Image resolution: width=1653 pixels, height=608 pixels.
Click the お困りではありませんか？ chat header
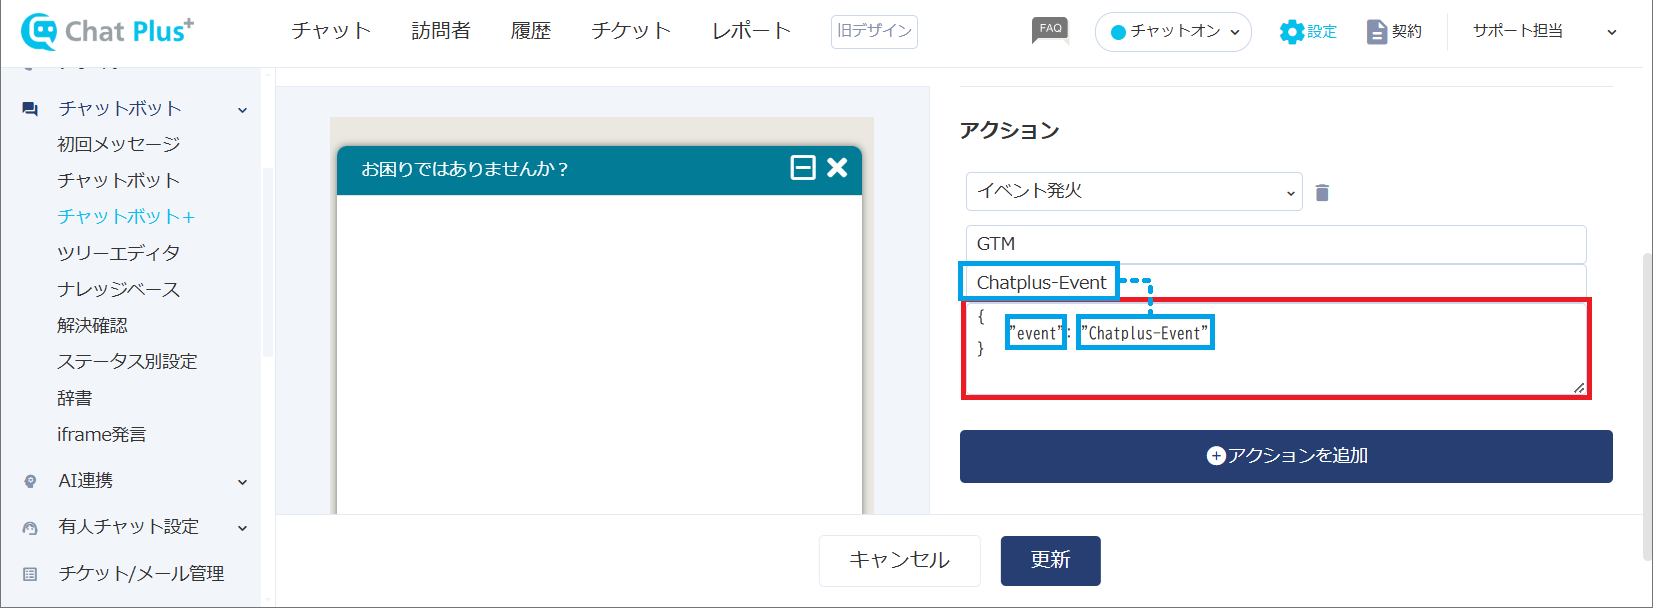point(599,170)
